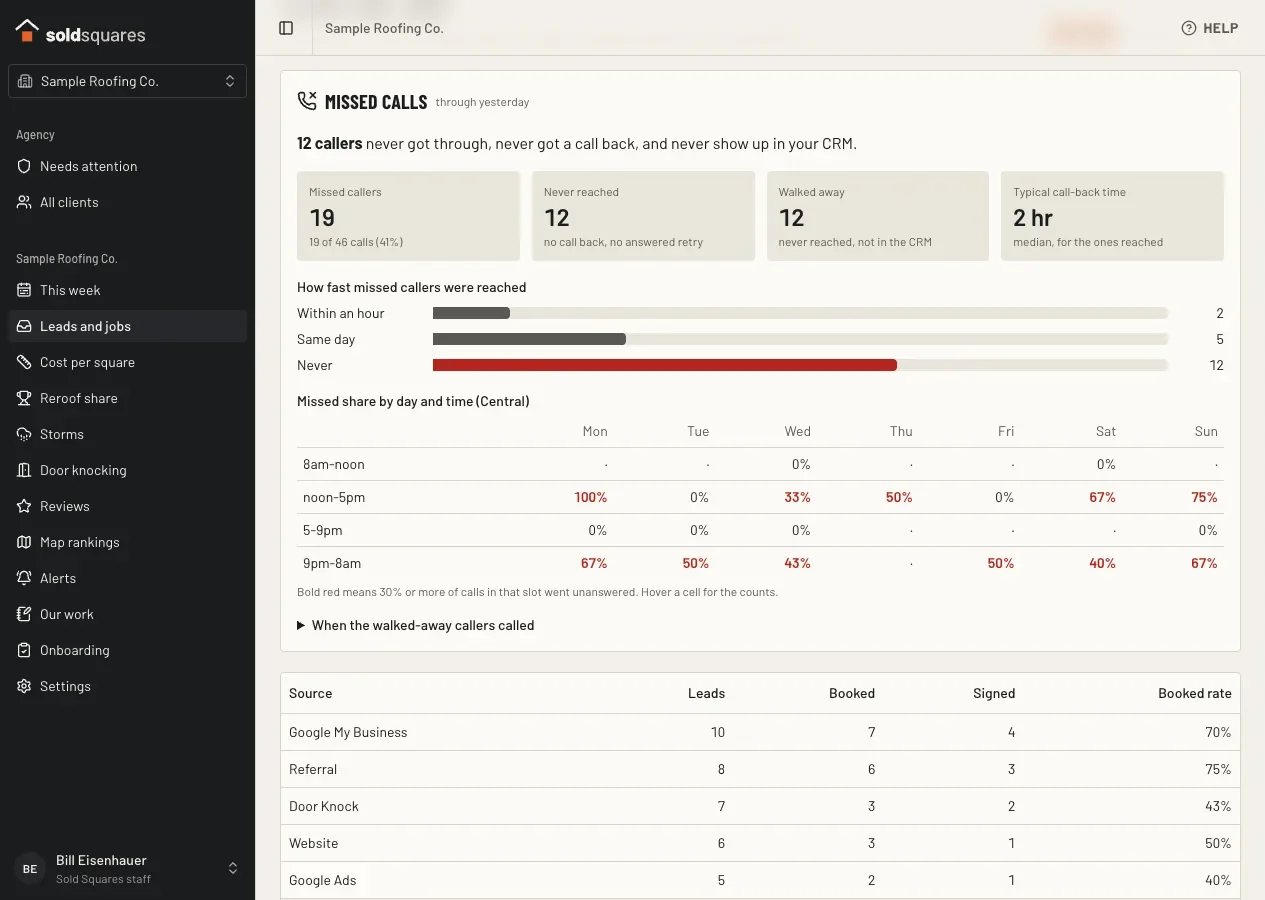Click the Storms cloud icon
This screenshot has height=900, width=1265.
(24, 434)
